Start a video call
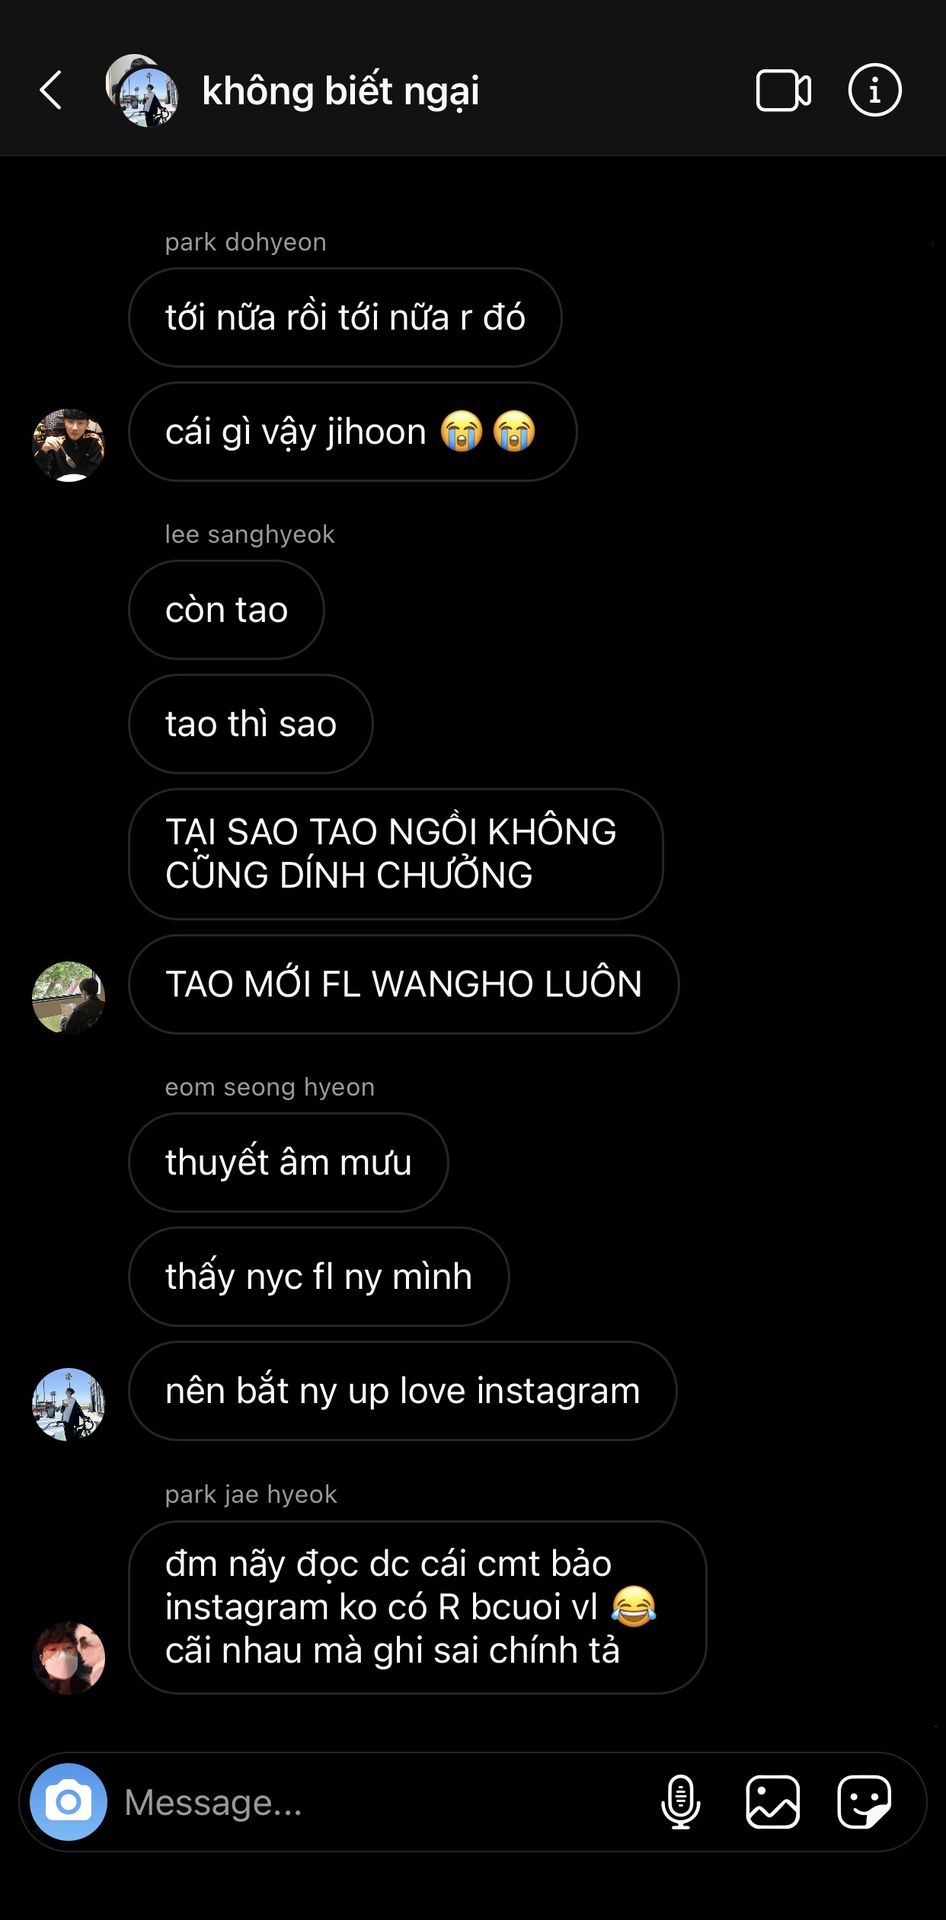Image resolution: width=946 pixels, height=1920 pixels. 783,90
